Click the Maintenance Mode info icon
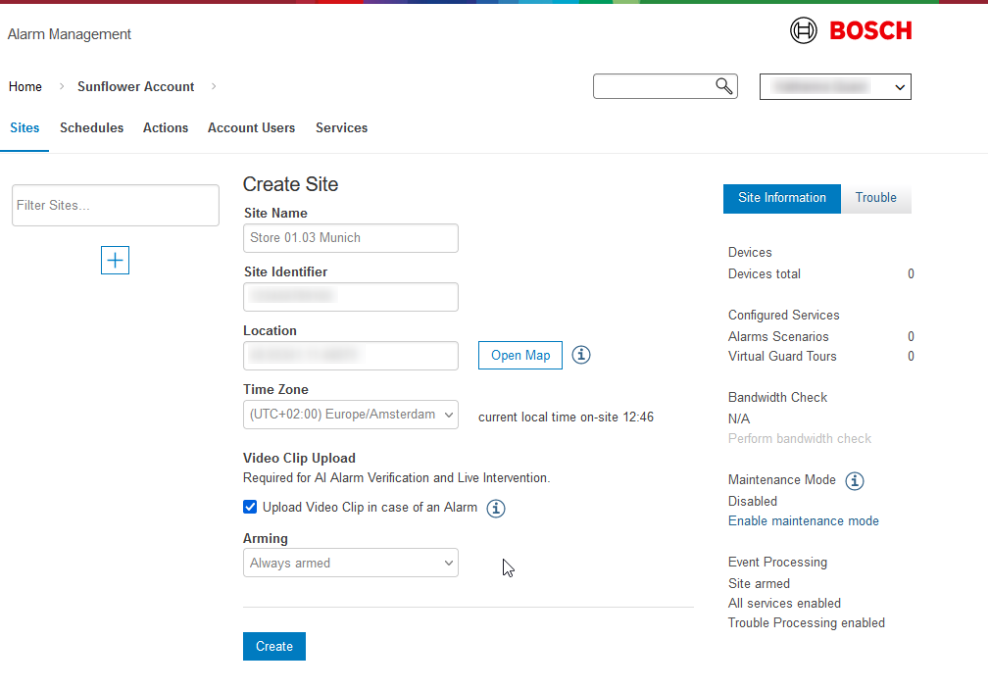 coord(854,480)
